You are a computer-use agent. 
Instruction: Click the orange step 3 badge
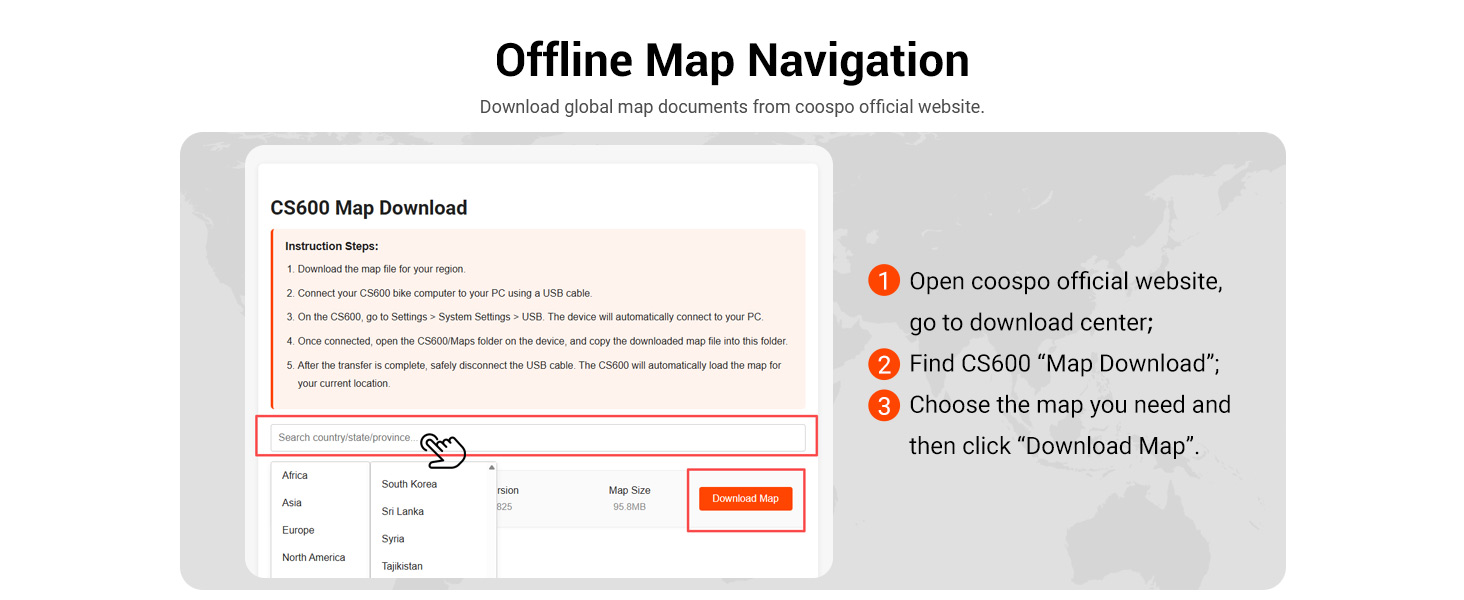coord(884,406)
